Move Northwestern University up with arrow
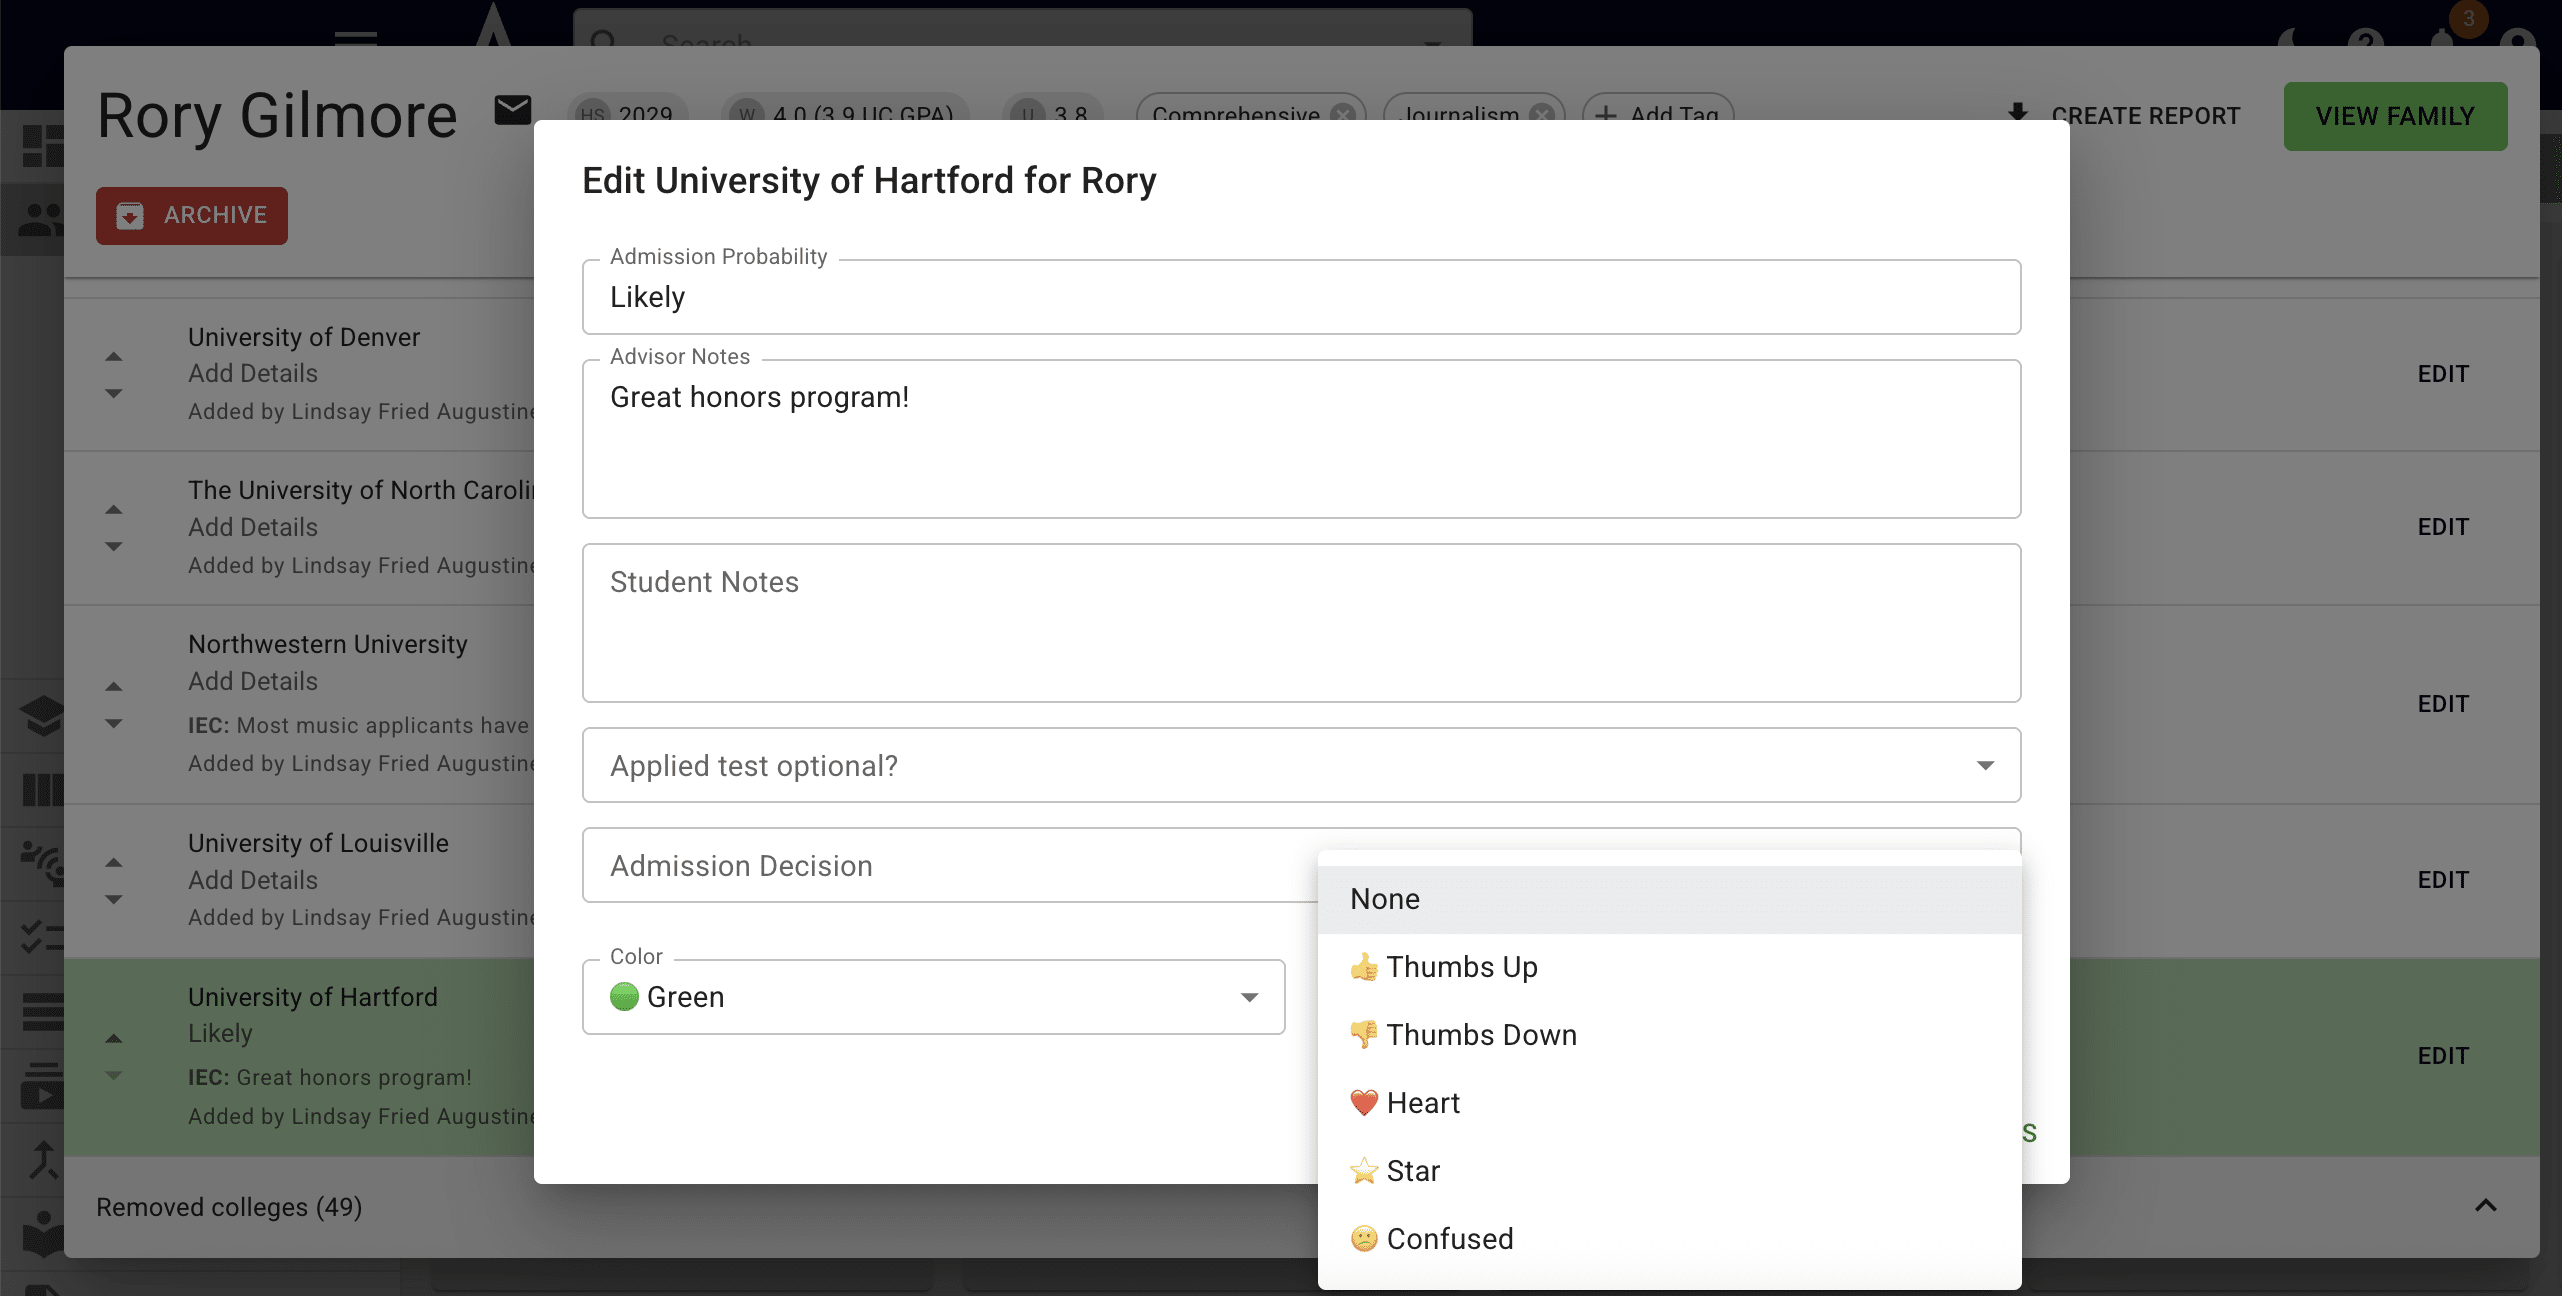The width and height of the screenshot is (2562, 1296). pos(114,686)
